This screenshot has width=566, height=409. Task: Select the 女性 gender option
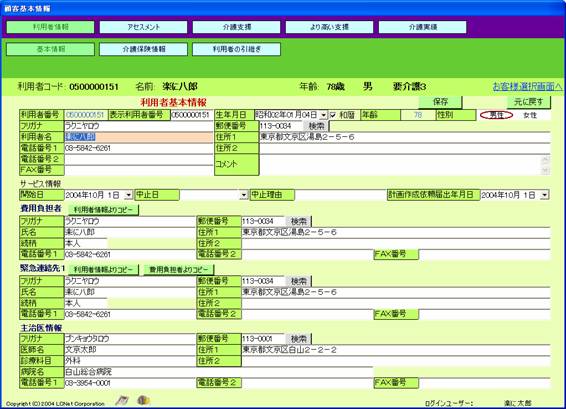530,116
